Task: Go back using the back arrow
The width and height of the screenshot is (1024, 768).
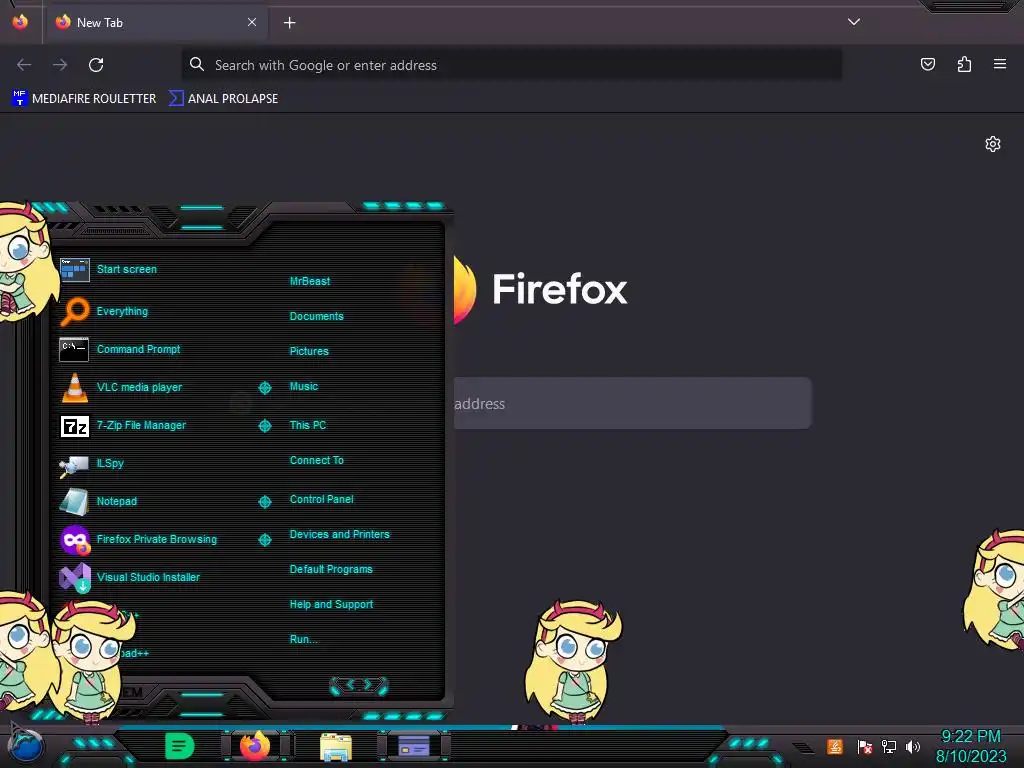Action: tap(24, 65)
